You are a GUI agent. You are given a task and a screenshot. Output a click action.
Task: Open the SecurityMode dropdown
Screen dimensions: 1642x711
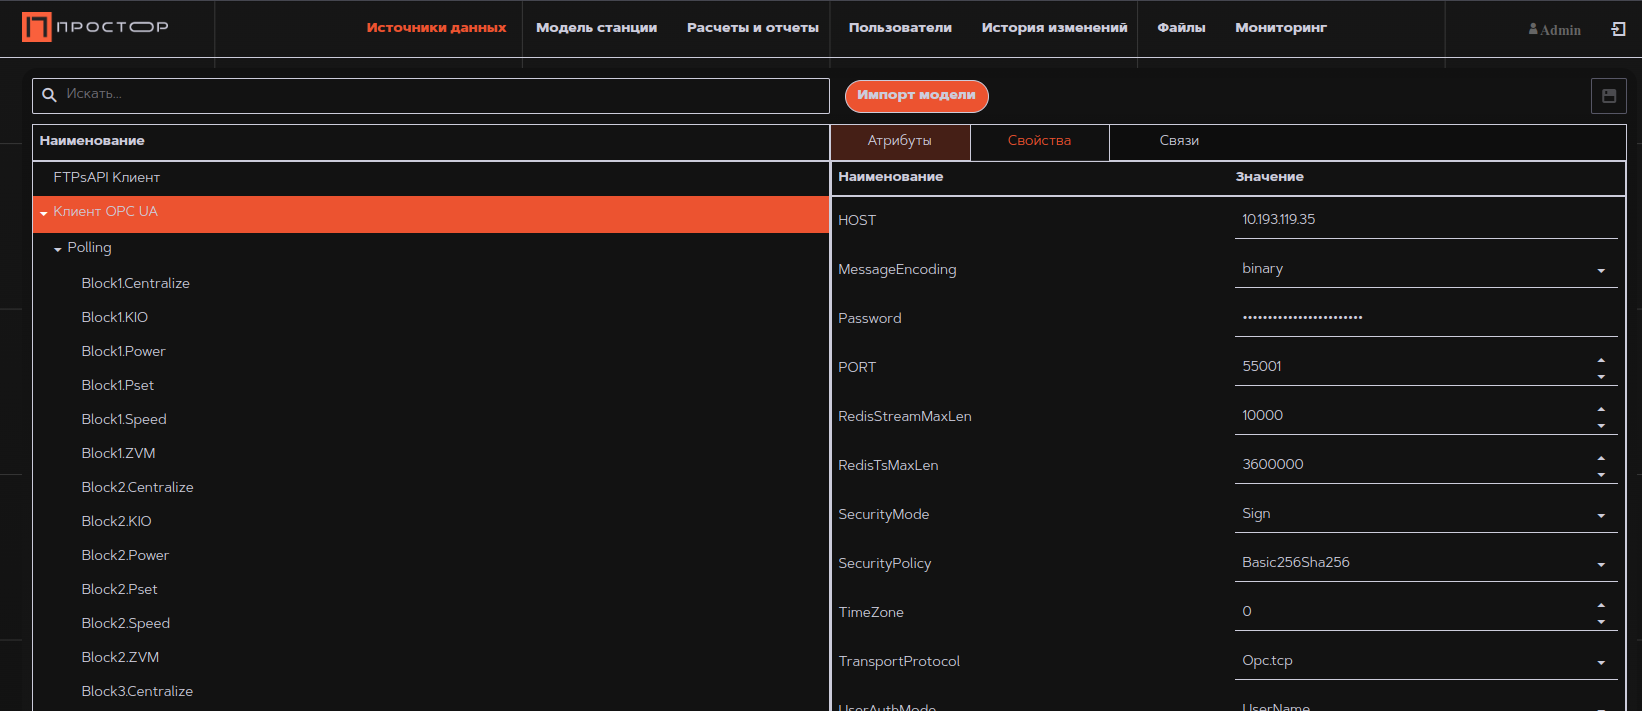(1601, 515)
